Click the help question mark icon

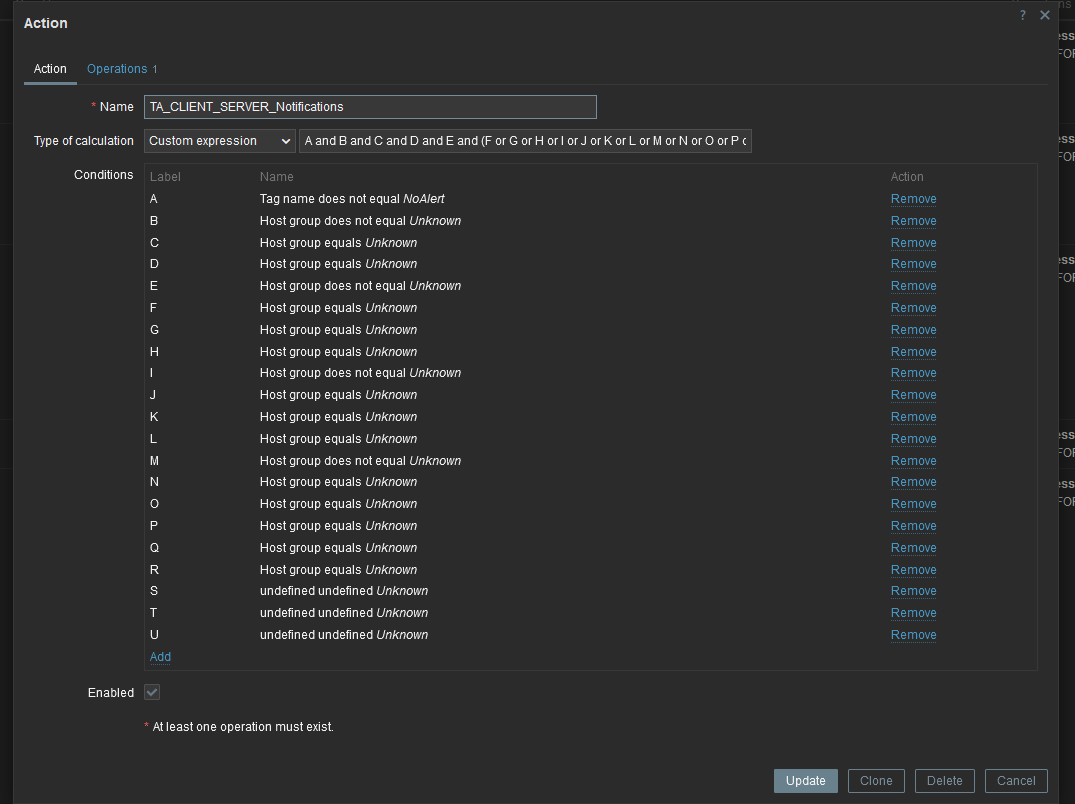coord(1022,15)
